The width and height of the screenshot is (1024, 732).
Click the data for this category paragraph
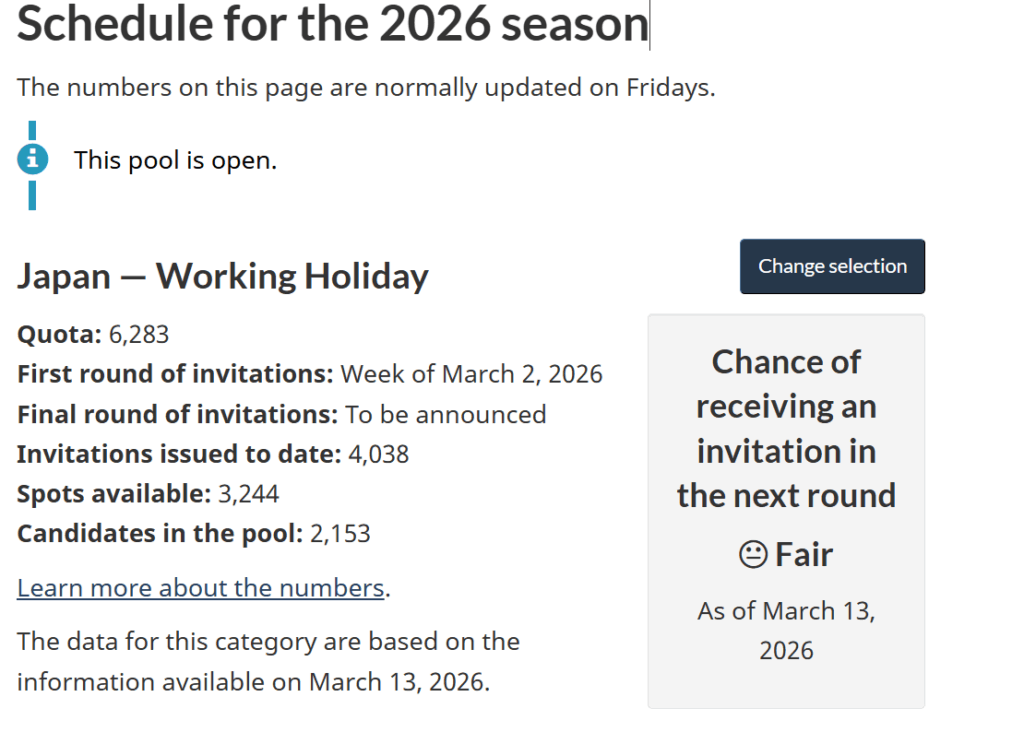pyautogui.click(x=268, y=662)
